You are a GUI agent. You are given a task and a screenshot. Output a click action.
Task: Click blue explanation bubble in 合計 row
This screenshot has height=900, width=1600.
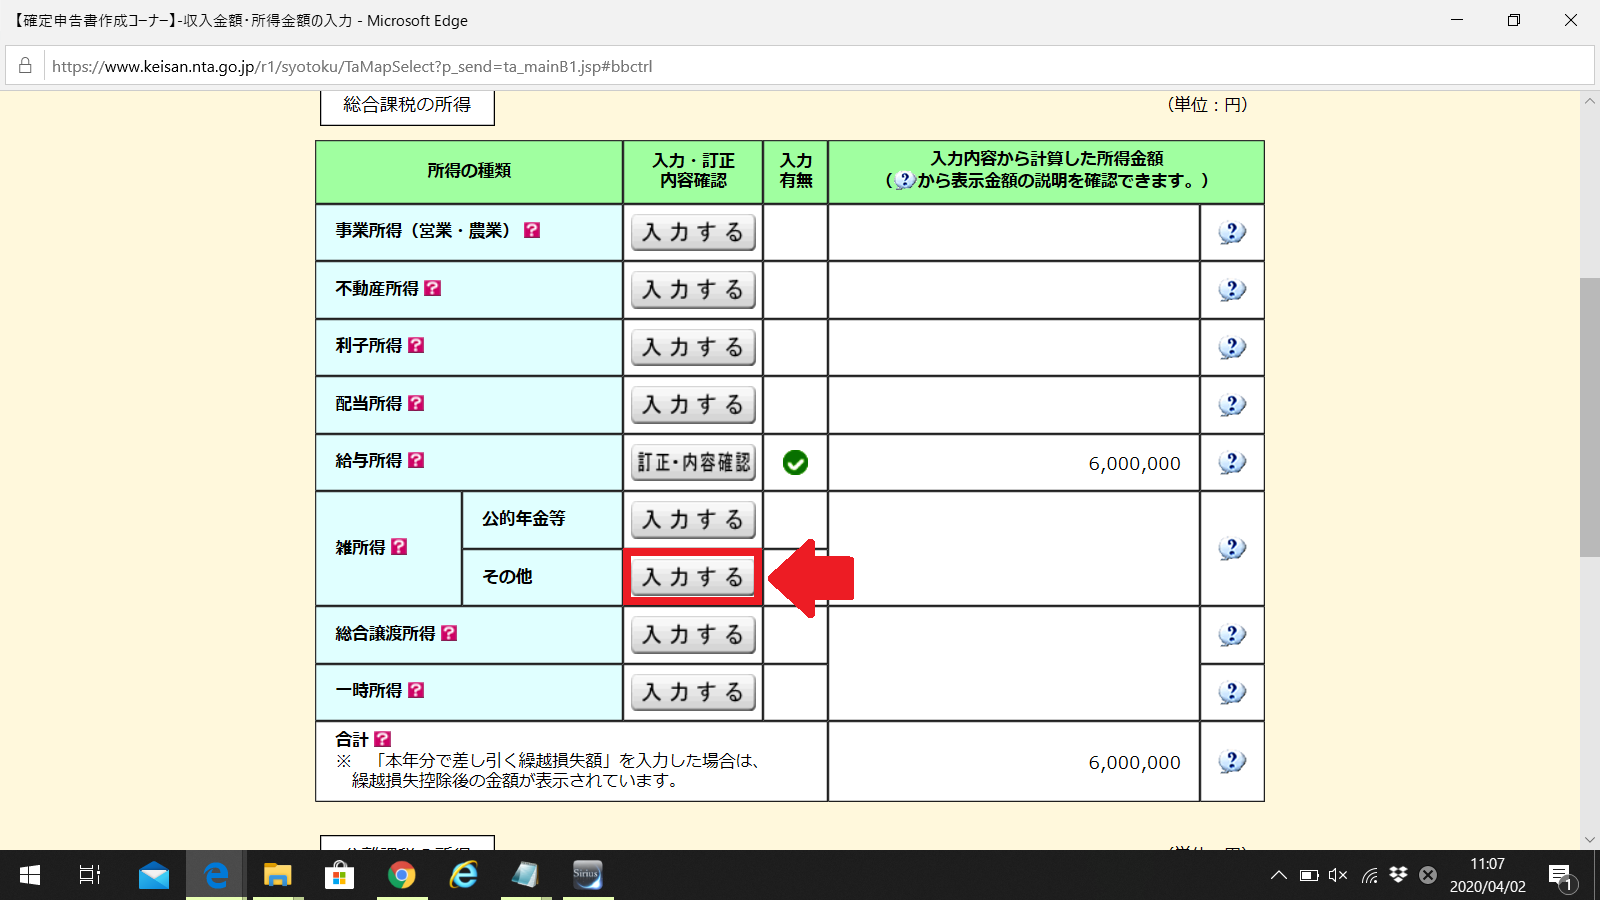pyautogui.click(x=1232, y=762)
